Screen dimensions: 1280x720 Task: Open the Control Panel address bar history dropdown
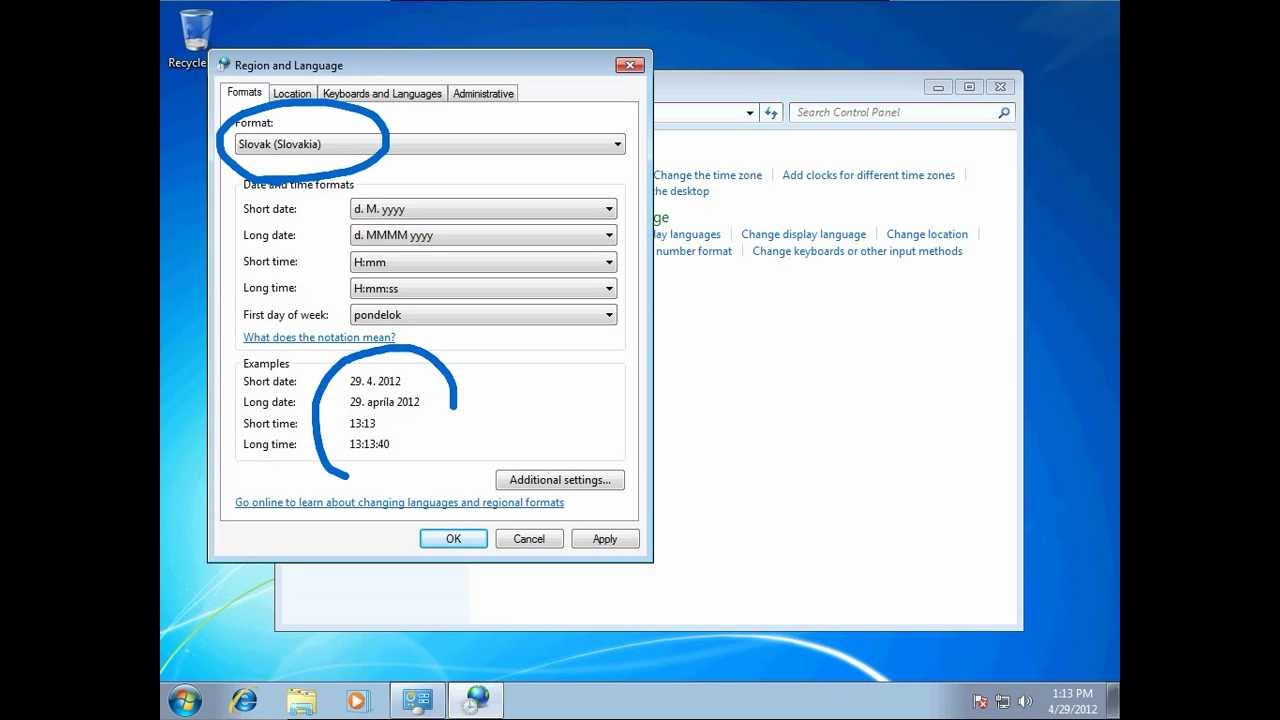[x=750, y=113]
